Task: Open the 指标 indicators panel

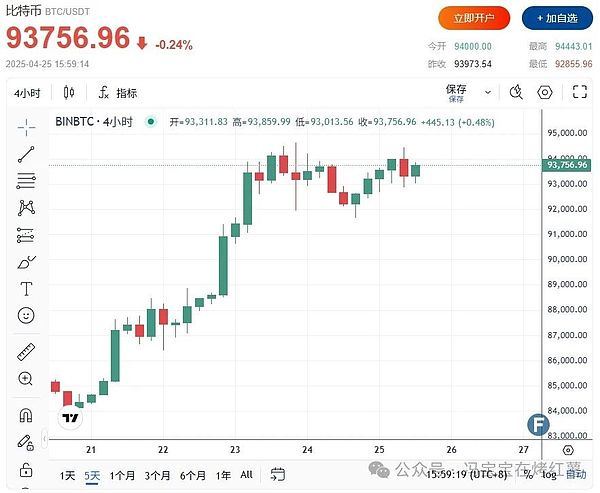Action: 118,93
